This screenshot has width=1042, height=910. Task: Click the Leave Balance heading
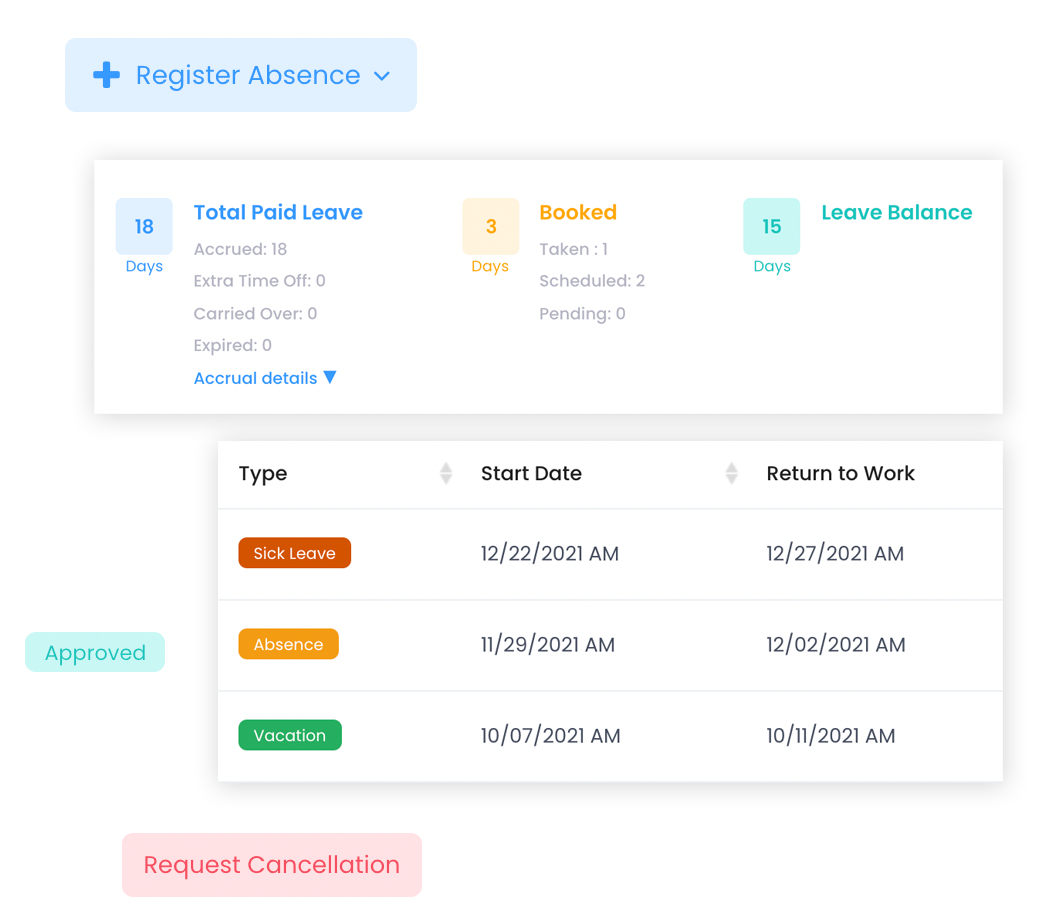tap(896, 212)
